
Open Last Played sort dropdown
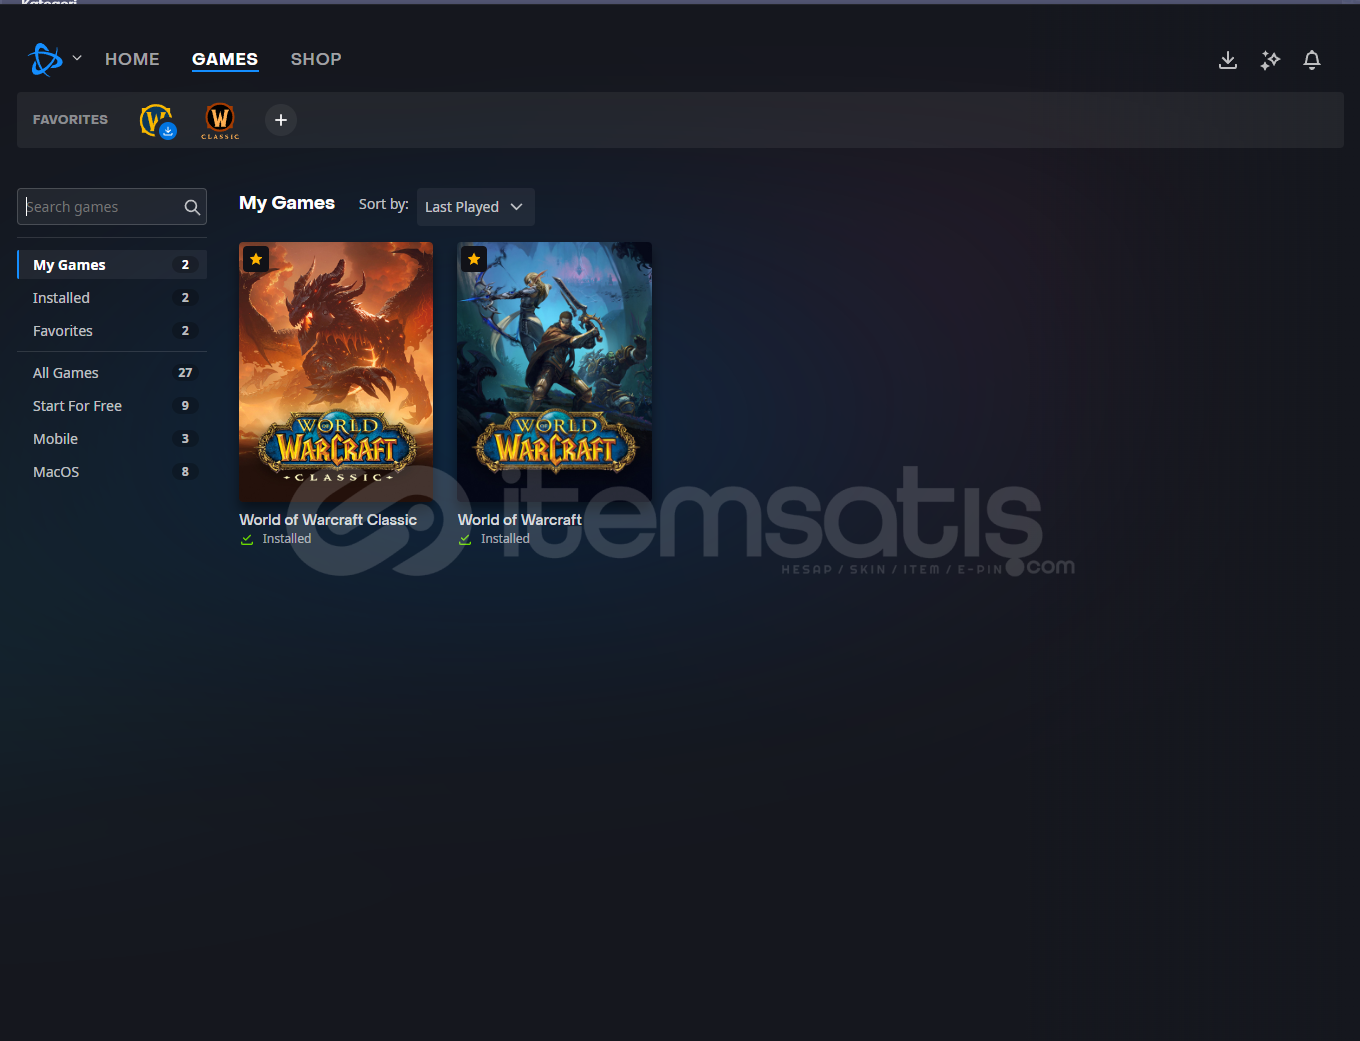(x=475, y=207)
